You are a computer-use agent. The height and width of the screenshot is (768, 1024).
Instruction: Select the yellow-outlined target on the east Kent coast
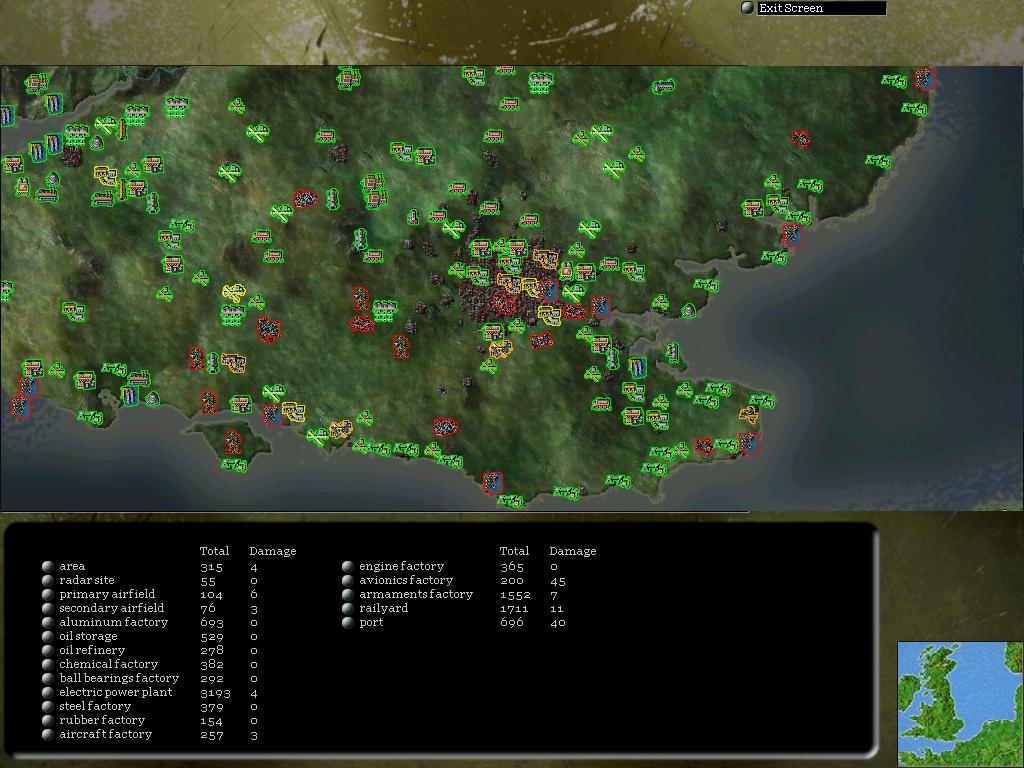tap(749, 414)
